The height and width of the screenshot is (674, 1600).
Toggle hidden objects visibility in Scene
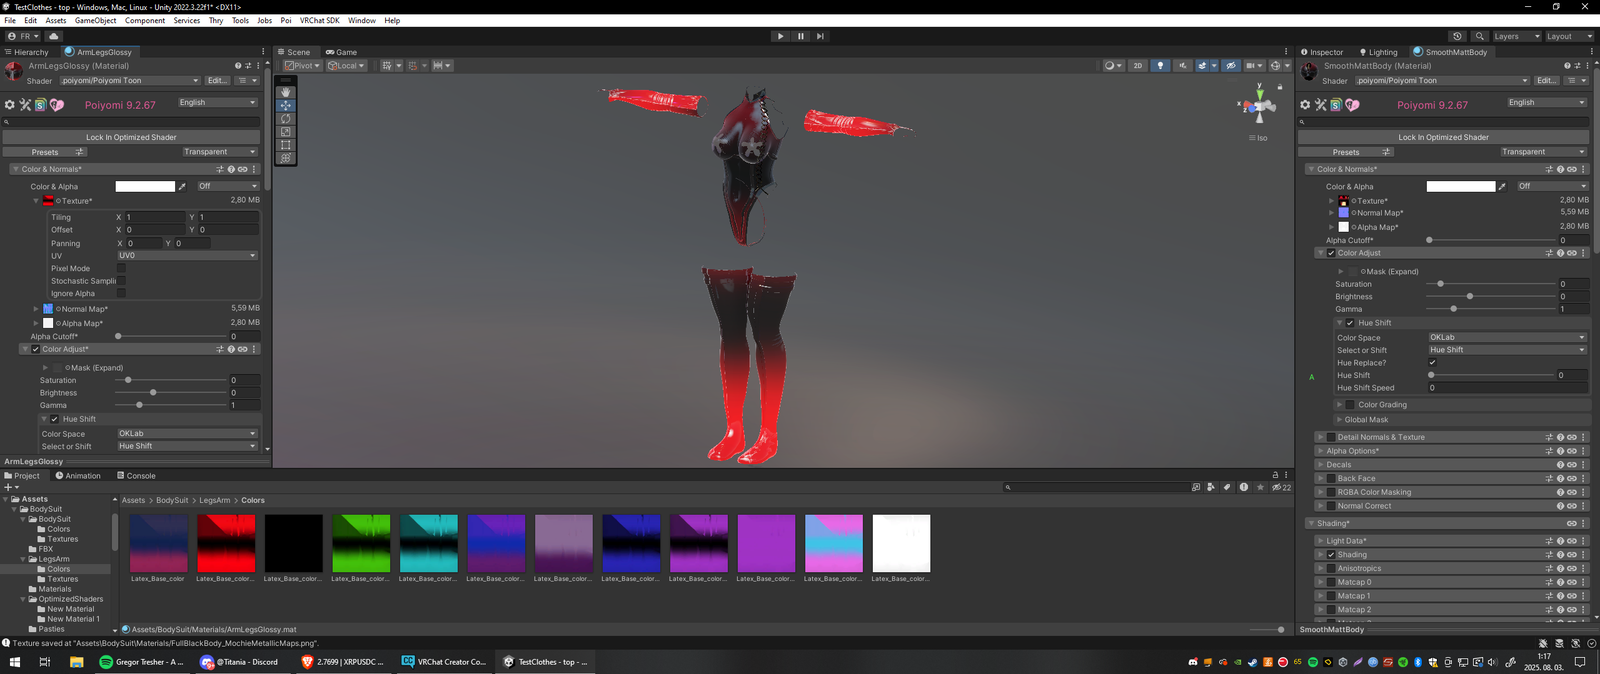pos(1231,66)
